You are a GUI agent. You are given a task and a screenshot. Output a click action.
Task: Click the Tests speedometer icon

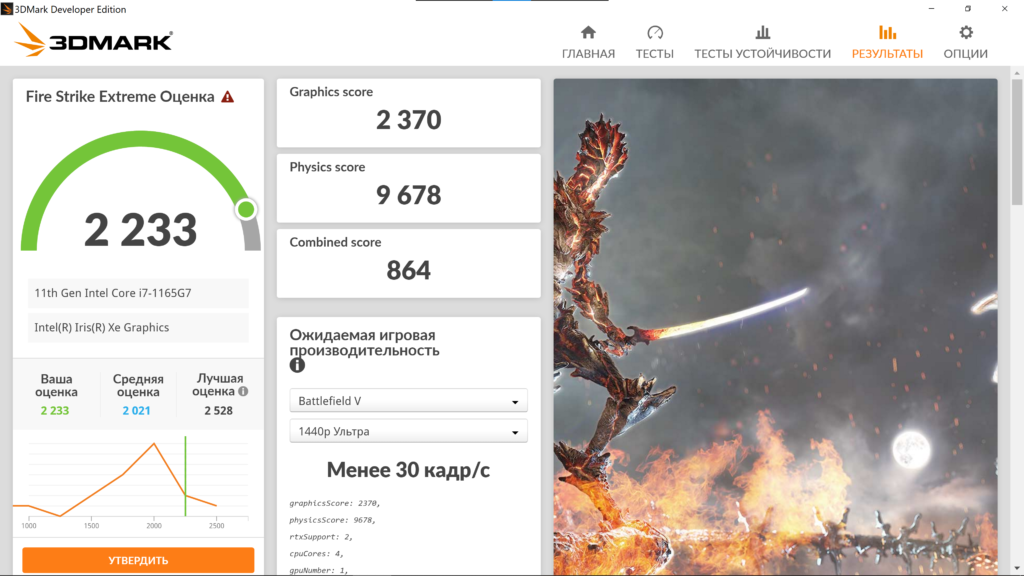[655, 33]
